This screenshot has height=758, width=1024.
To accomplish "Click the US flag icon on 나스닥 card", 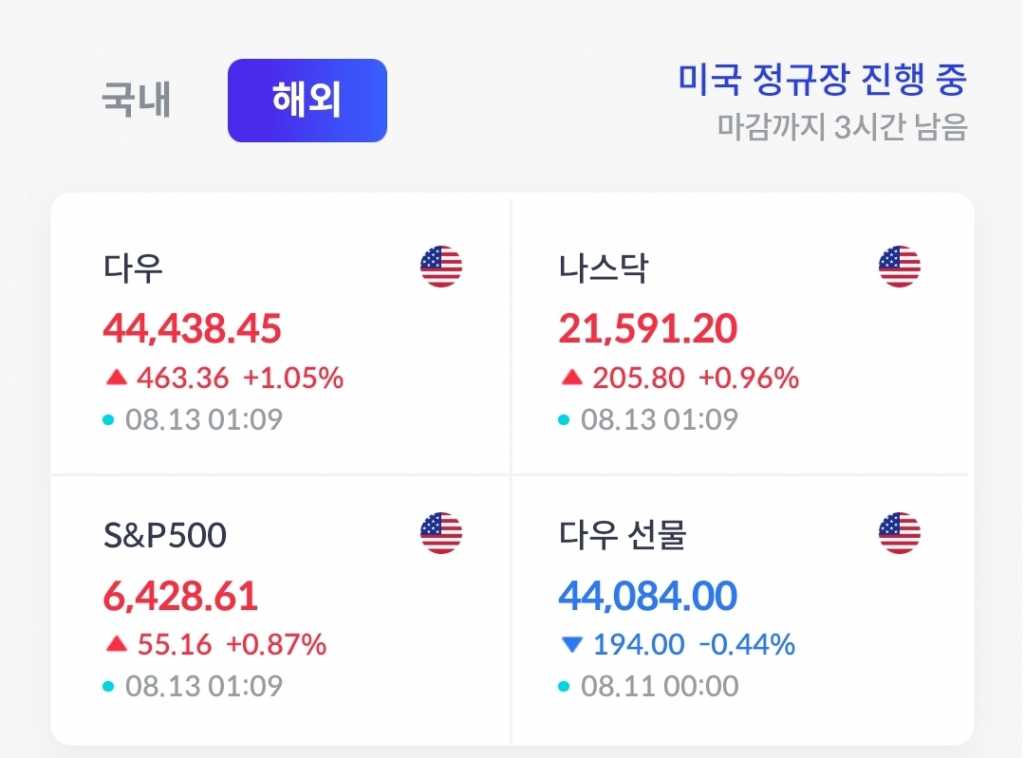I will tap(899, 267).
